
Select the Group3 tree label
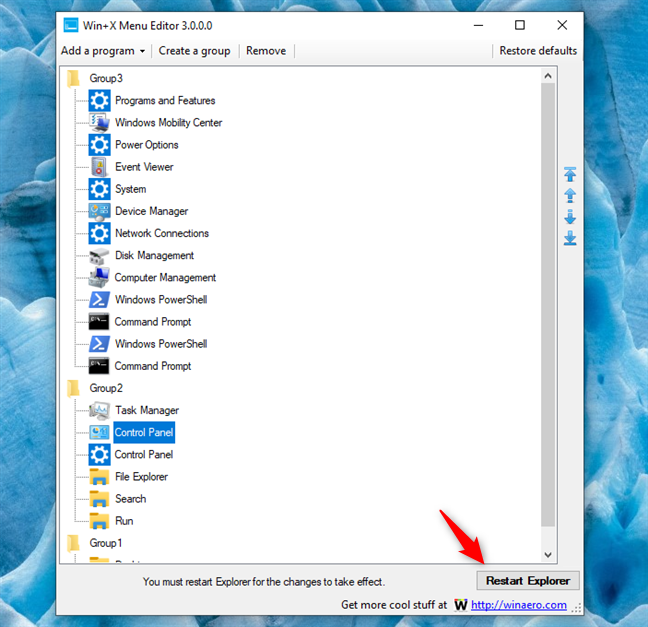[106, 78]
